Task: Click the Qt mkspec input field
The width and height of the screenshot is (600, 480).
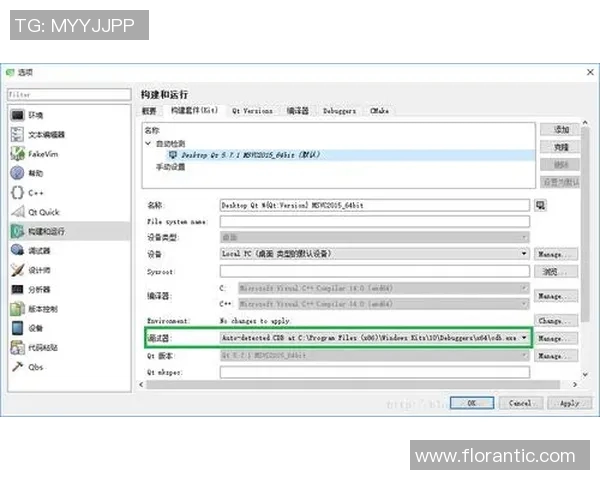Action: point(375,372)
